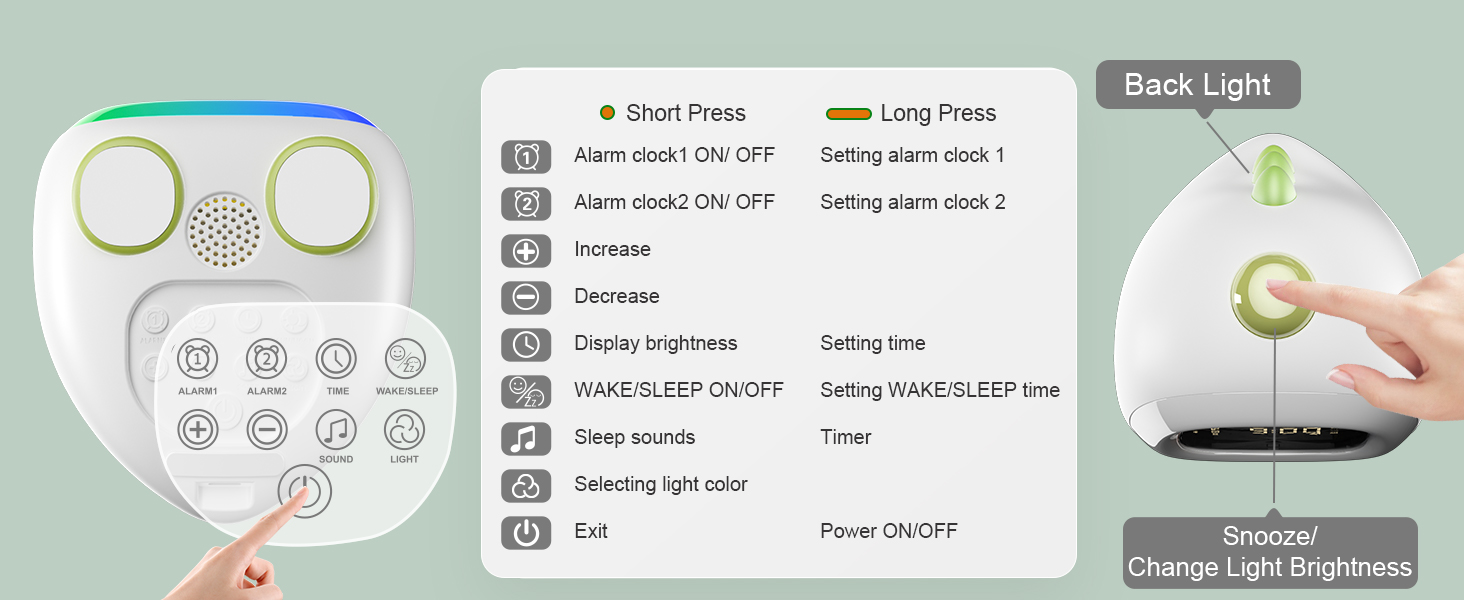
Task: Click the Decrease minus icon in the legend
Action: 526,298
